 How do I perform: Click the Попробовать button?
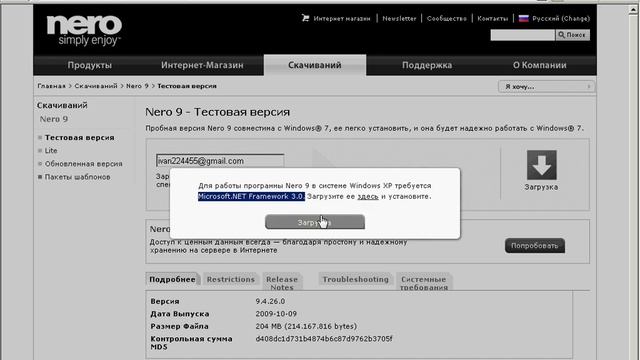coord(535,246)
